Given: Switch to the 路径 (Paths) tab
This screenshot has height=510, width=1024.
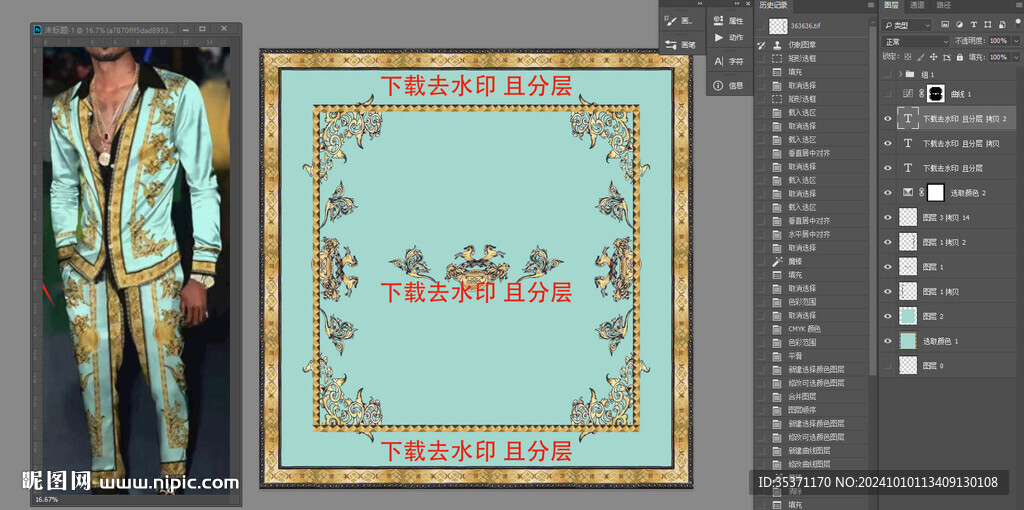Looking at the screenshot, I should click(943, 6).
